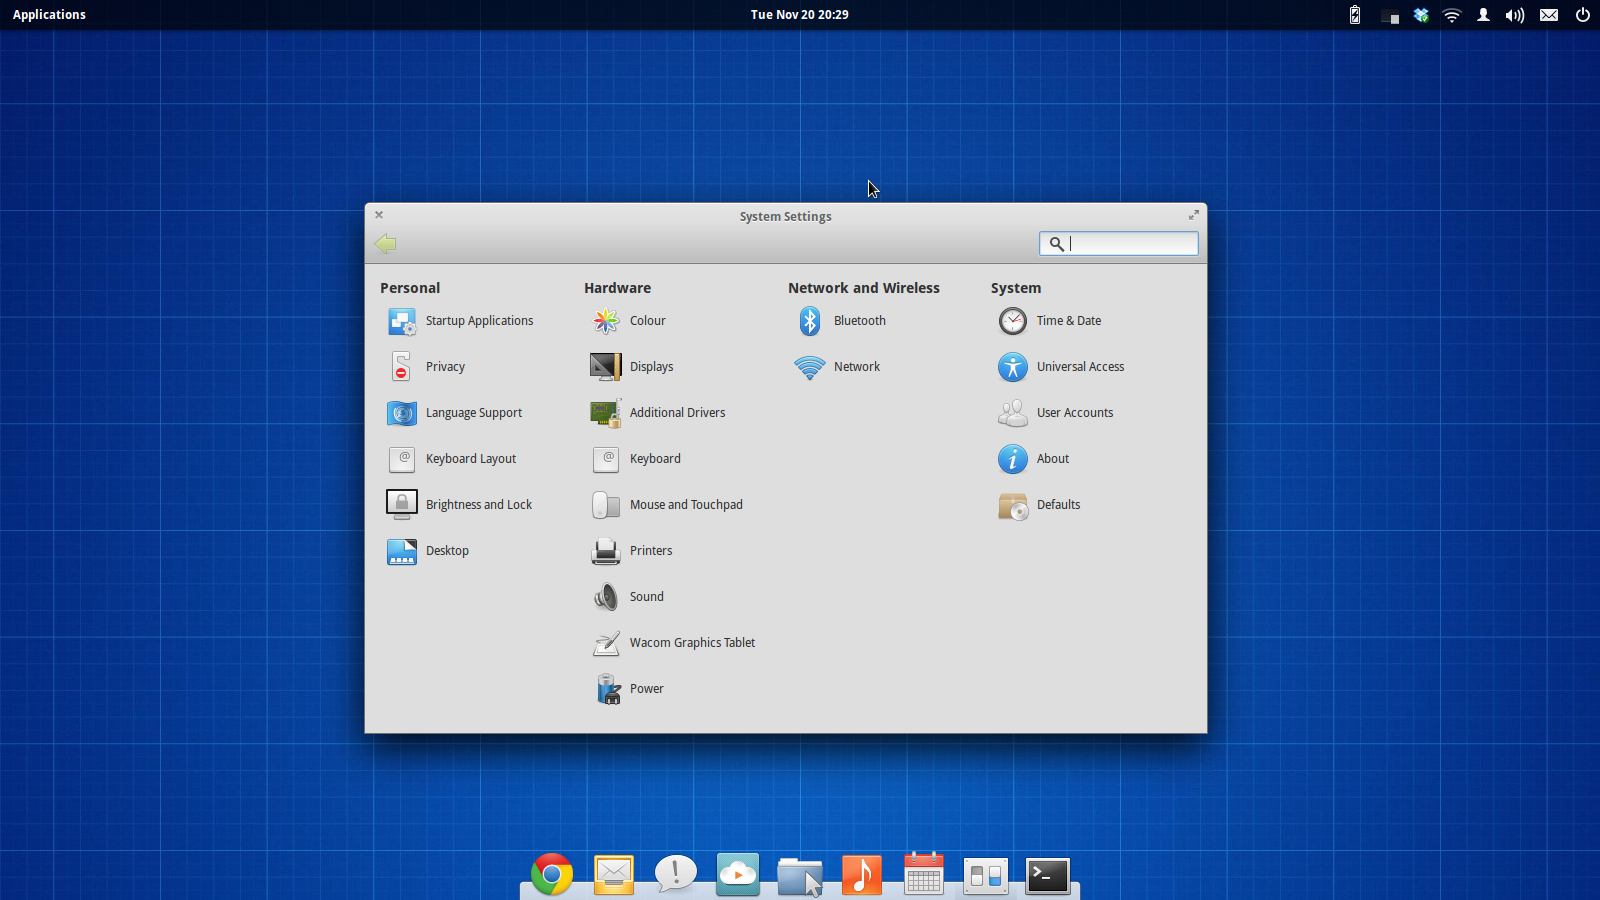This screenshot has width=1600, height=900.
Task: Click the Additional Drivers icon
Action: (606, 413)
